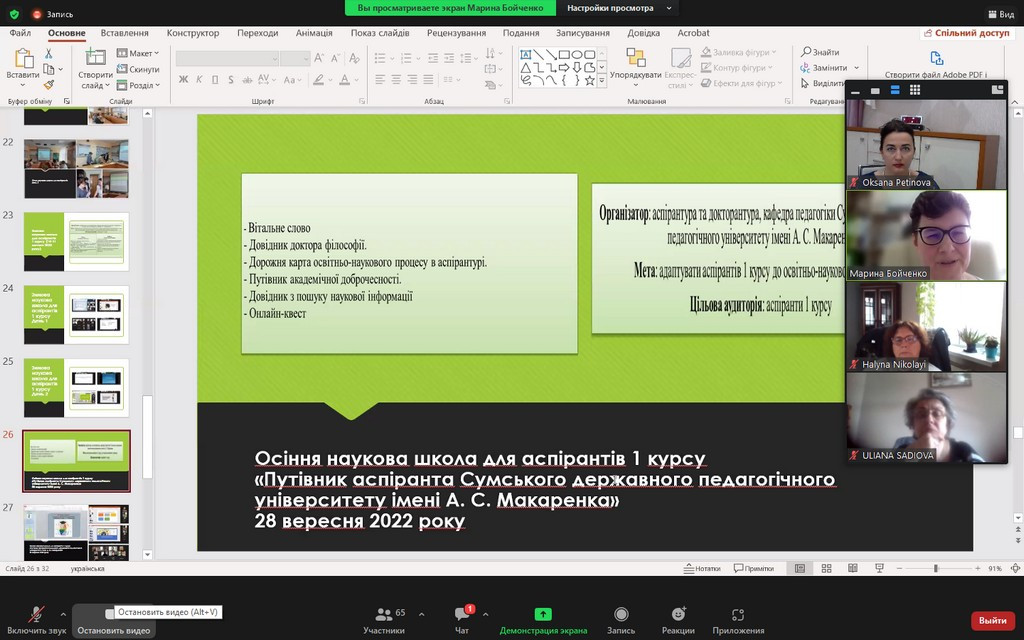
Task: Click Create Adobe PDF file icon
Action: point(936,58)
